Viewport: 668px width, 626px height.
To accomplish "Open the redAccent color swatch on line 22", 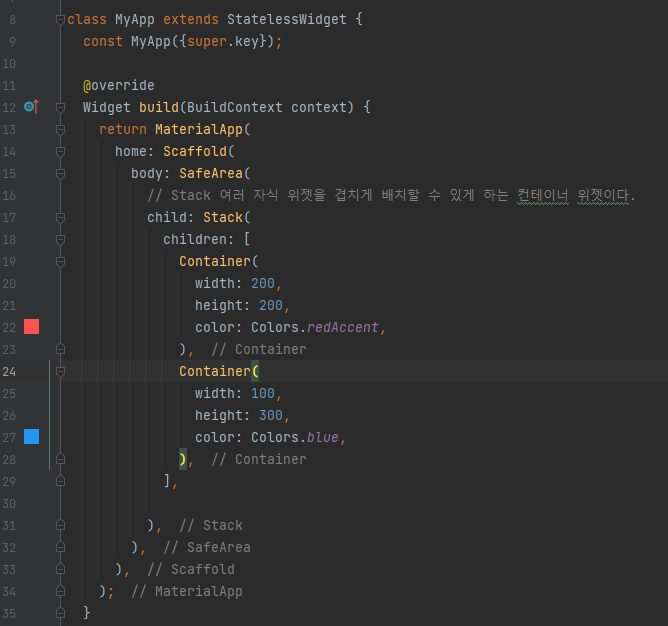I will 32,327.
